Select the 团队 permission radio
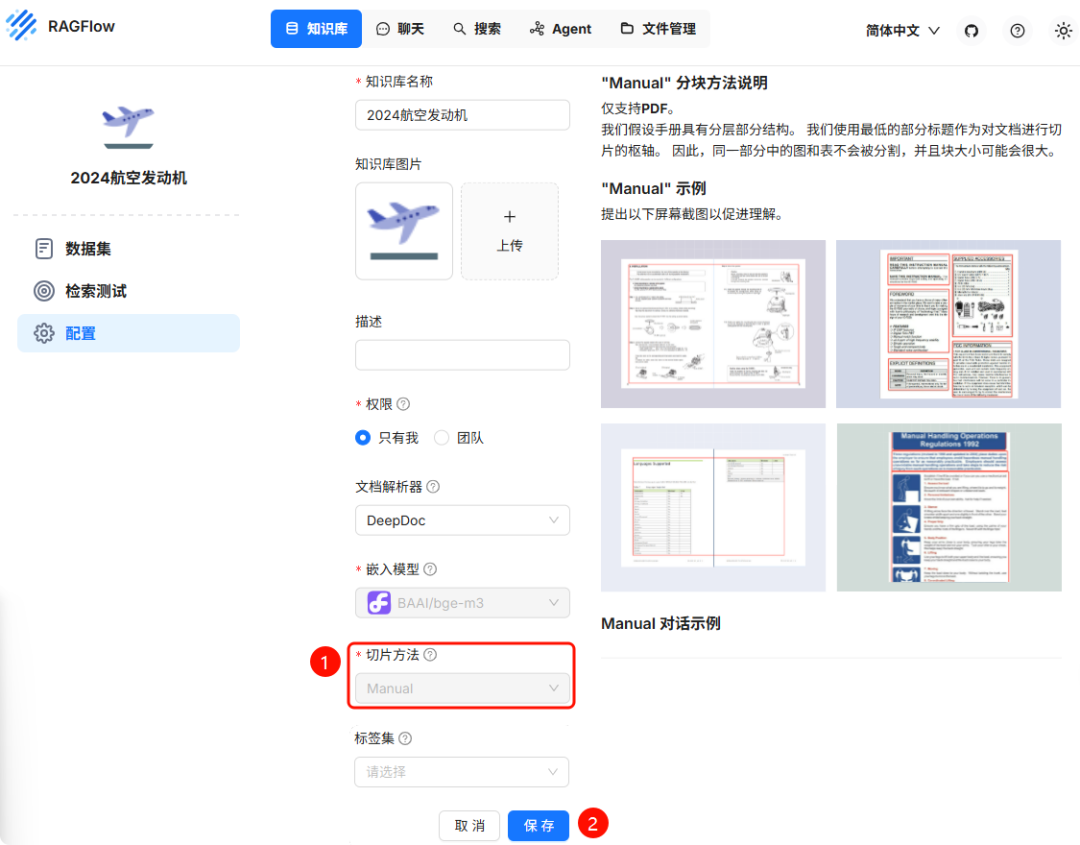 442,438
